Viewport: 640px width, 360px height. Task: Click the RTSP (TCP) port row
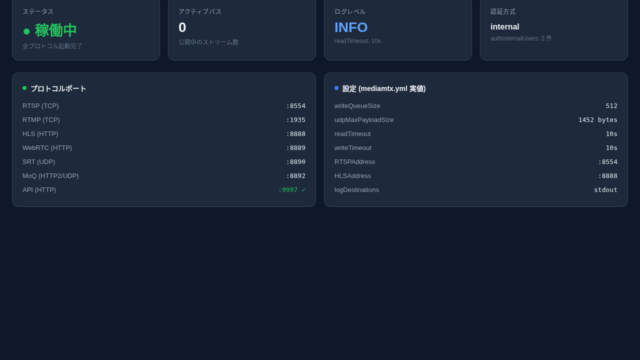click(164, 106)
